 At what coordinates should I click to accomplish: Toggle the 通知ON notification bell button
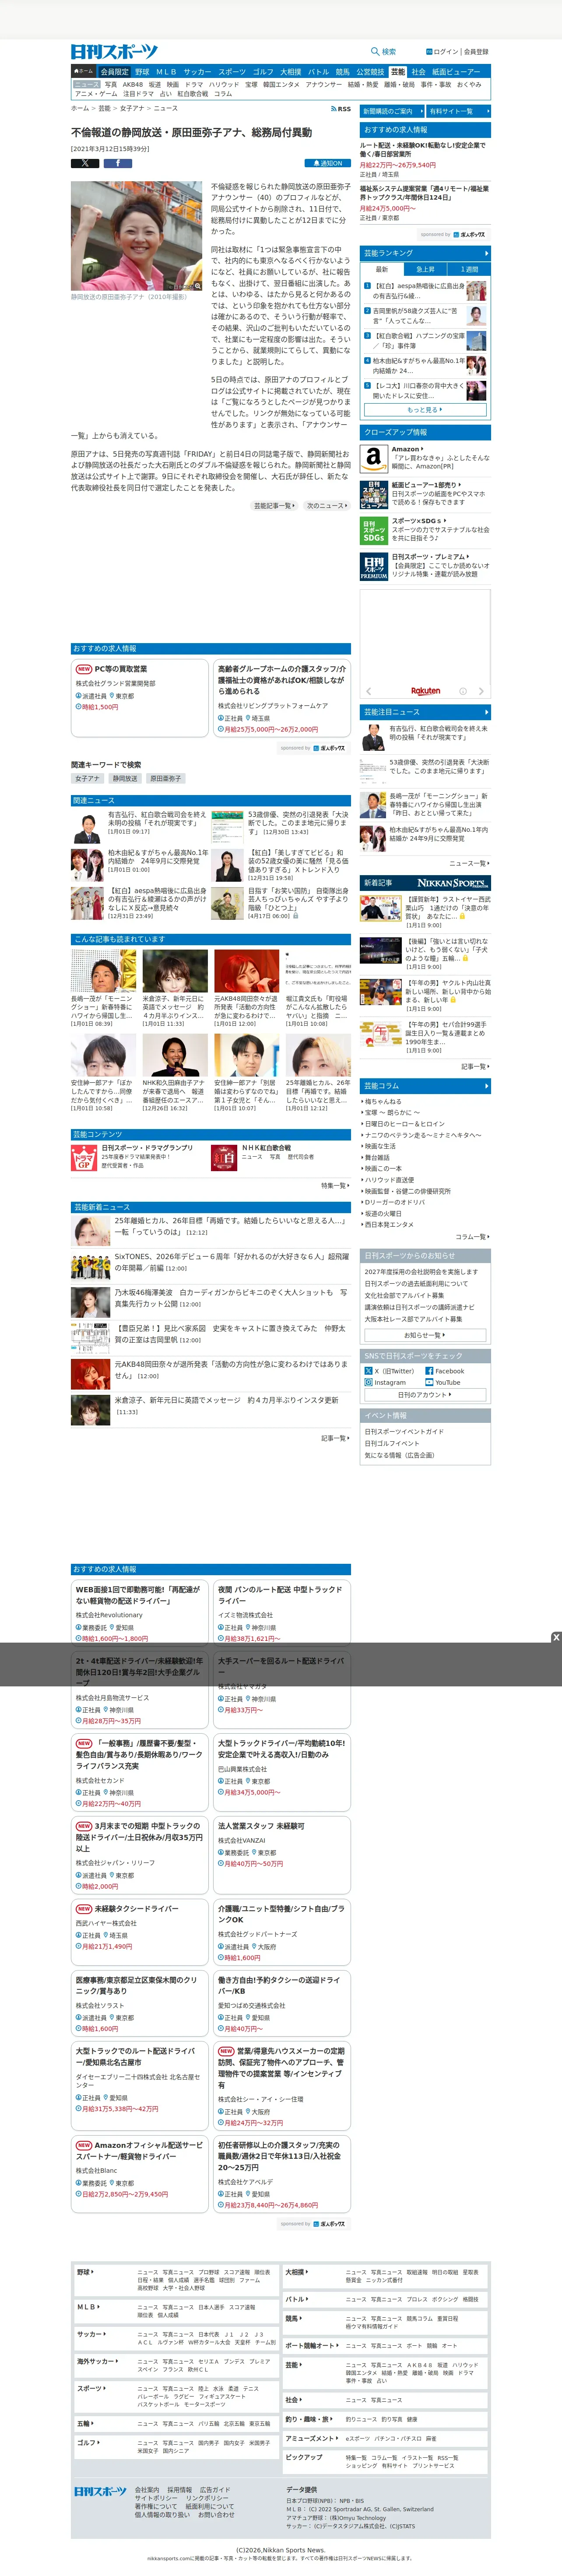coord(328,163)
